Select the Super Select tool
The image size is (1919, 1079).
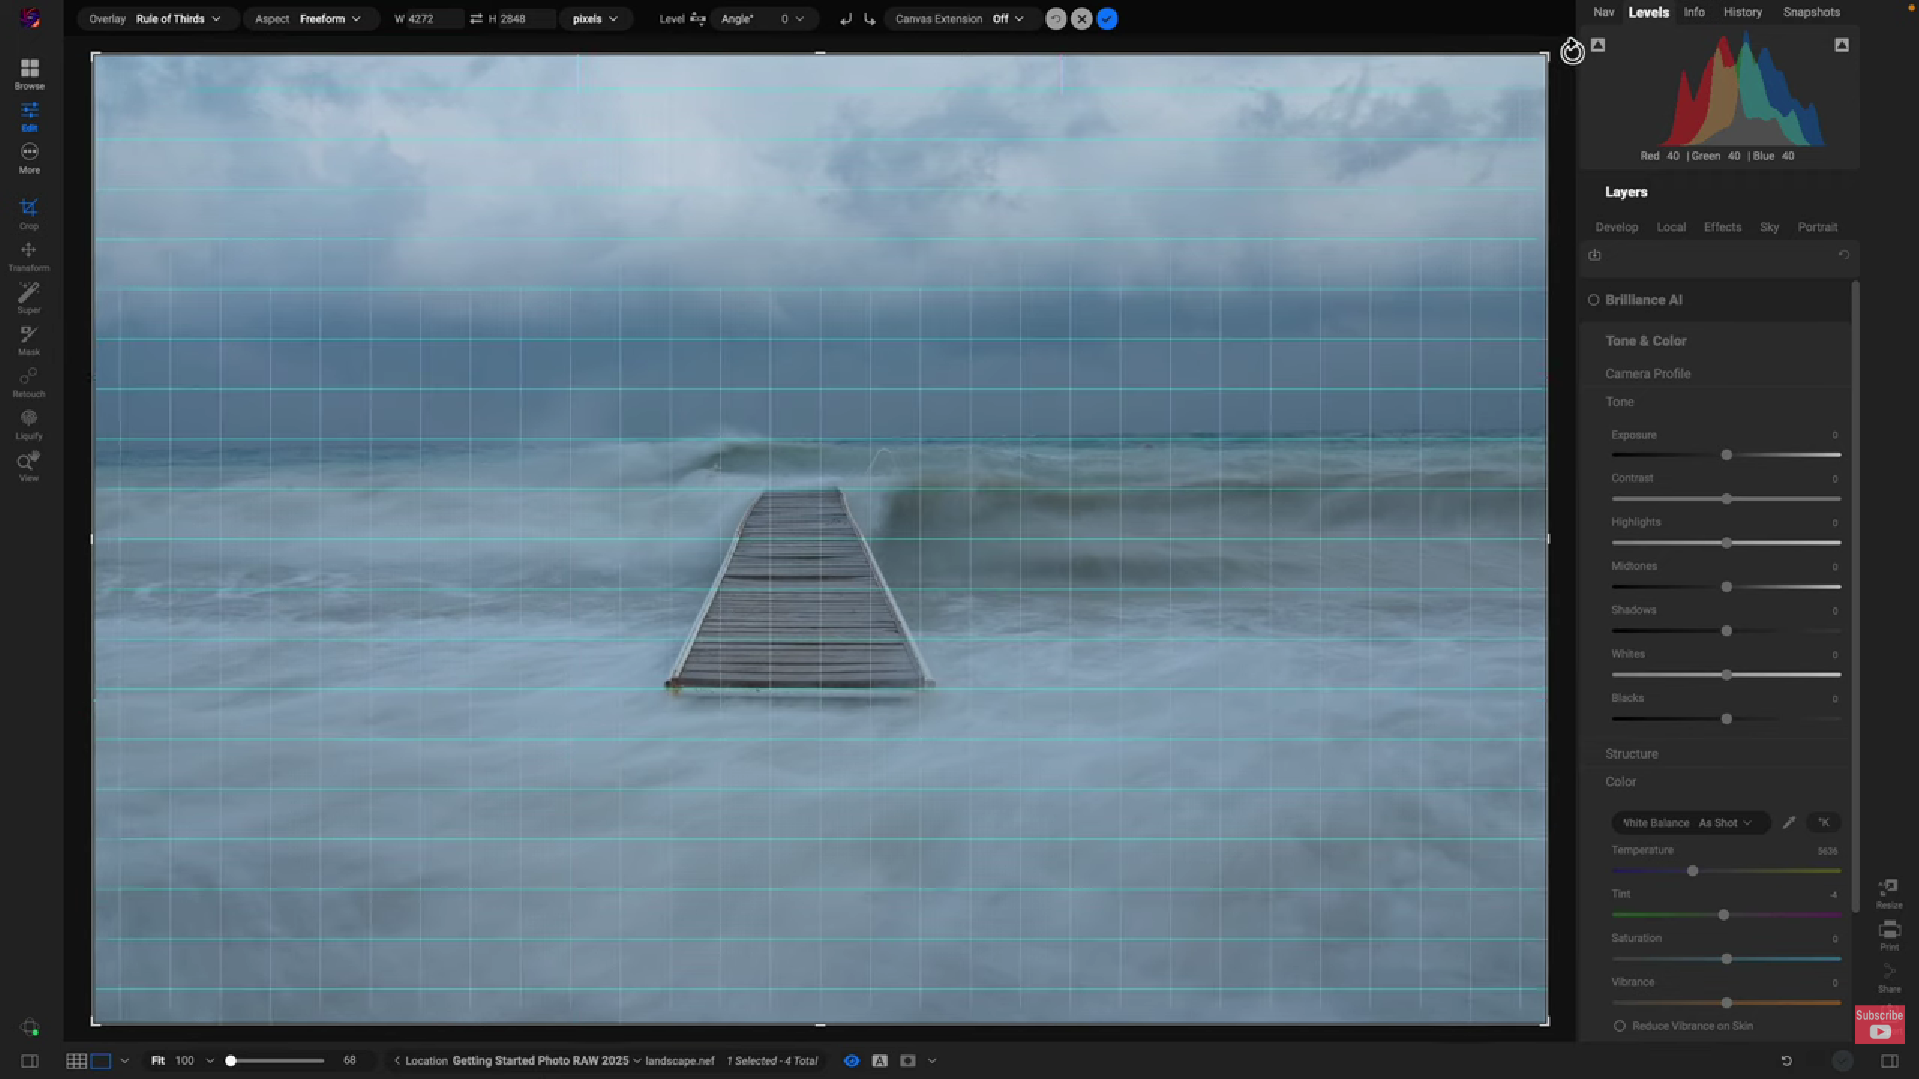(29, 297)
